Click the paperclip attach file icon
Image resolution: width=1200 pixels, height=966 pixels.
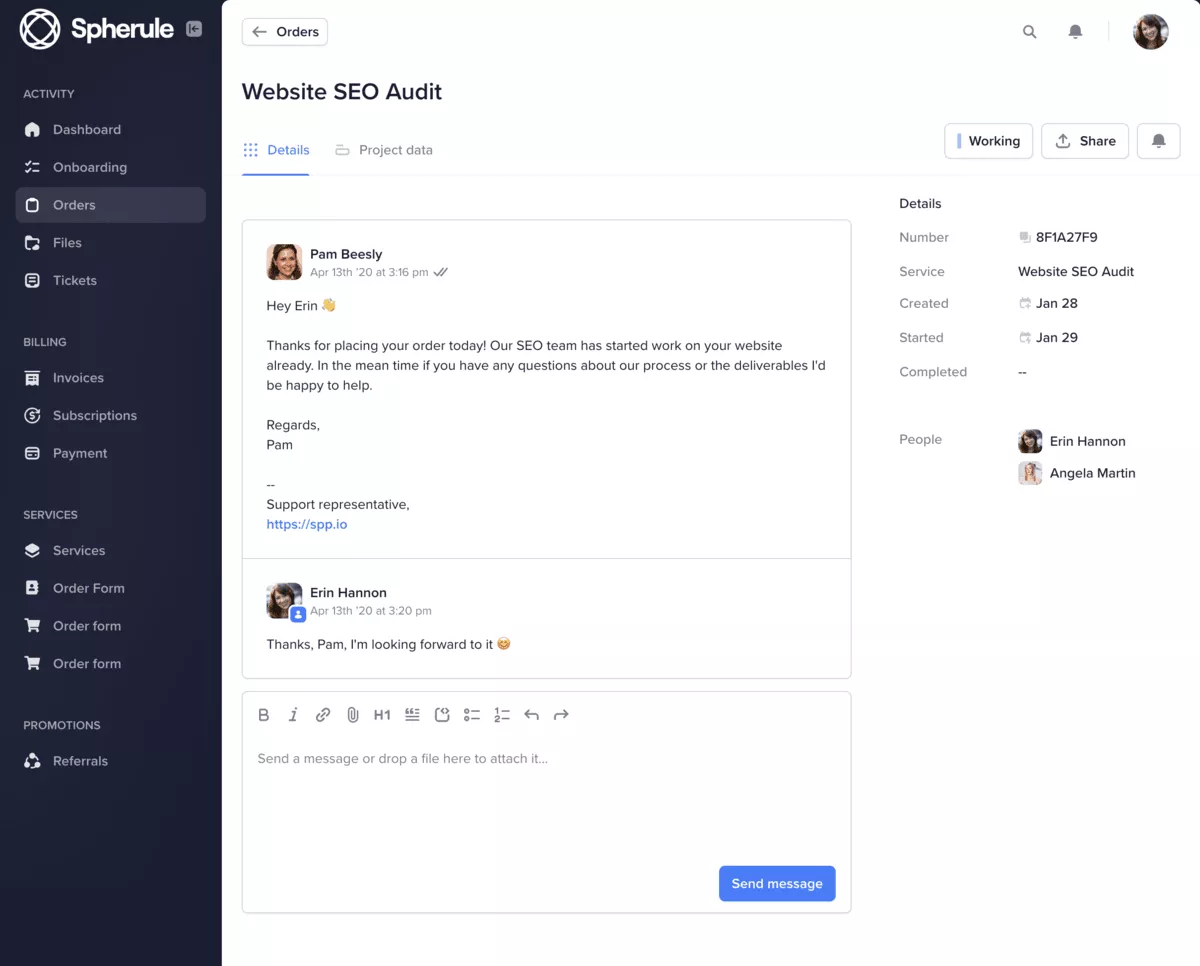[353, 715]
